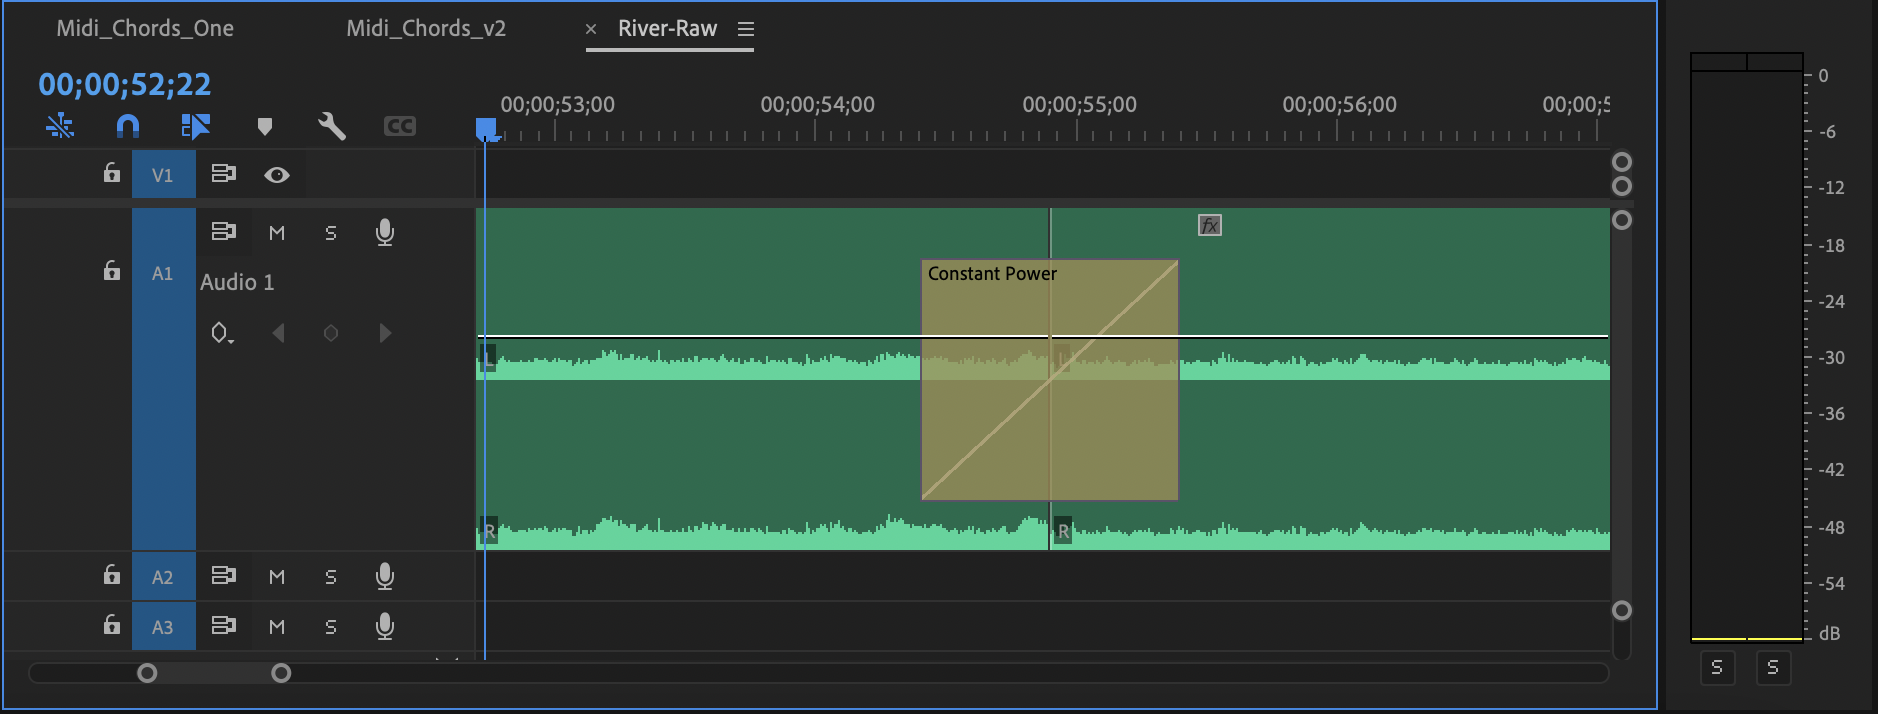Screen dimensions: 1878x714
Task: Mute track A3
Action: tap(277, 627)
